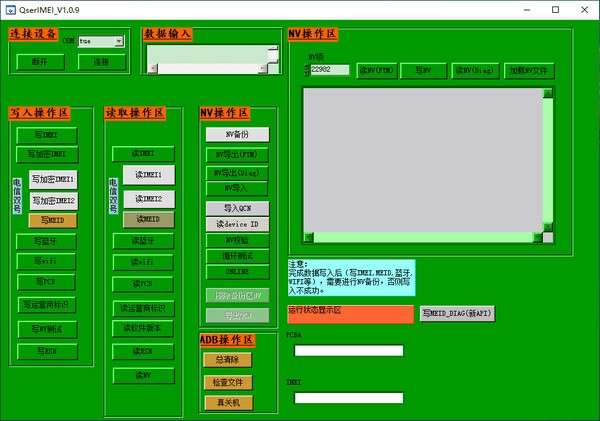
Task: Click the 检查文件 button
Action: (x=228, y=382)
